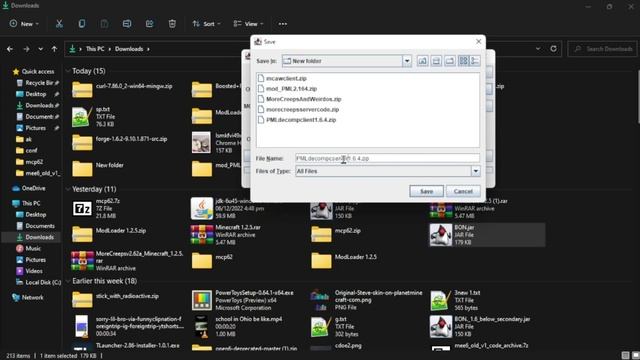Select New folder in Downloads list
This screenshot has width=640, height=360.
[98, 168]
